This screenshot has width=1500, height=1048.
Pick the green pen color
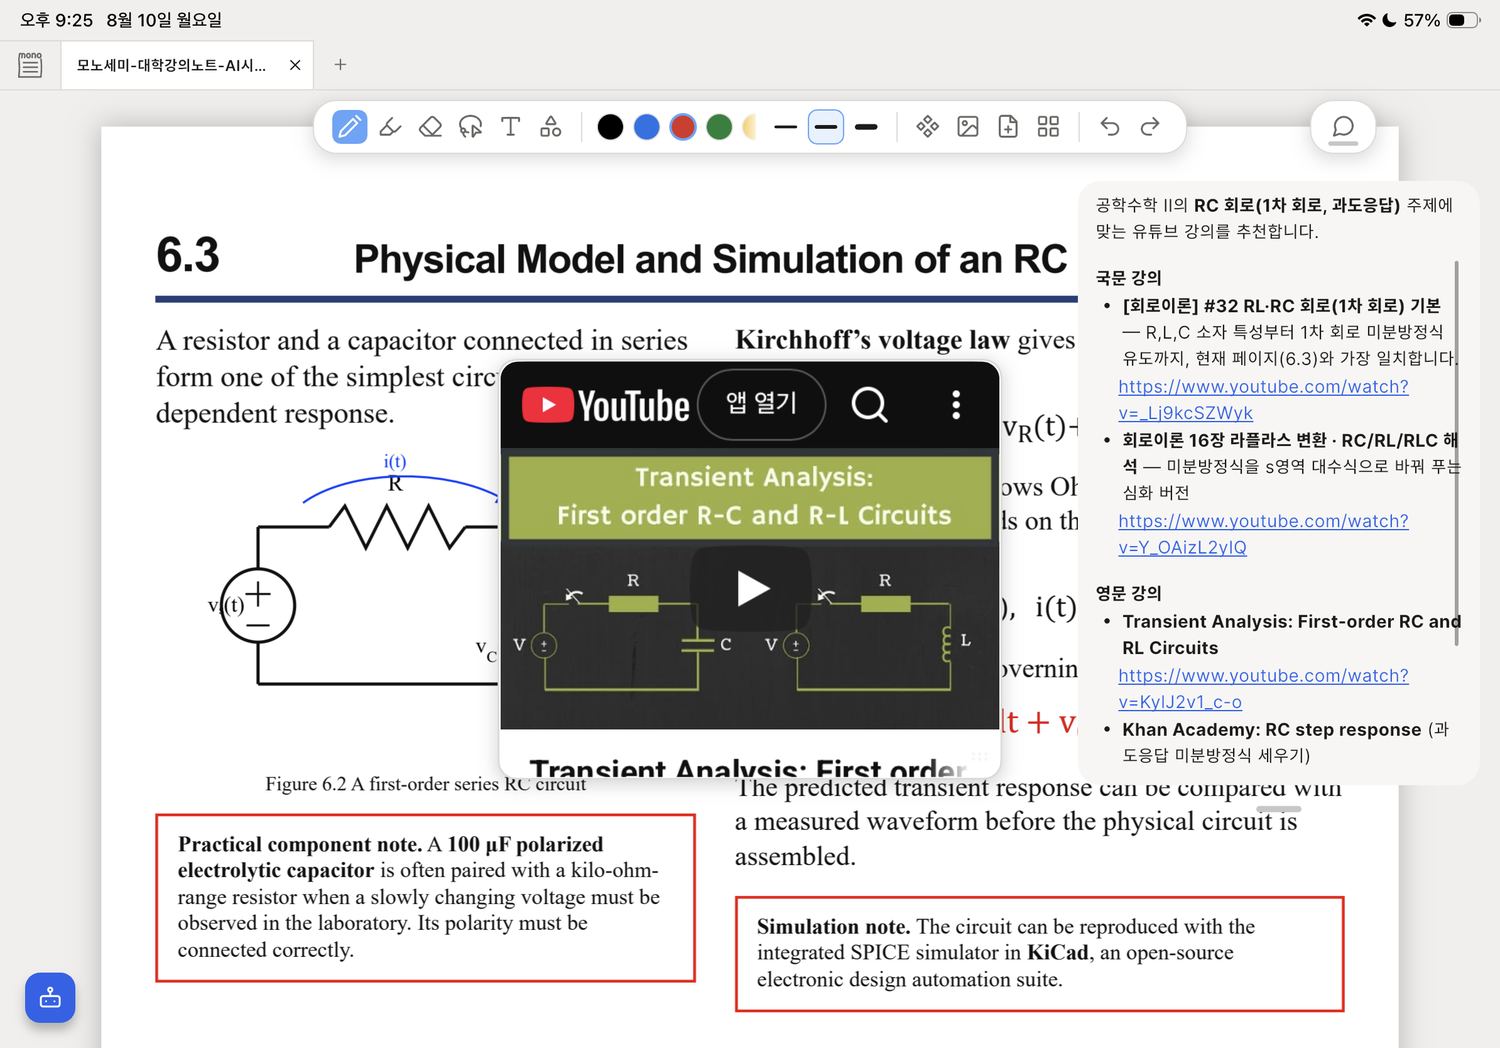719,127
